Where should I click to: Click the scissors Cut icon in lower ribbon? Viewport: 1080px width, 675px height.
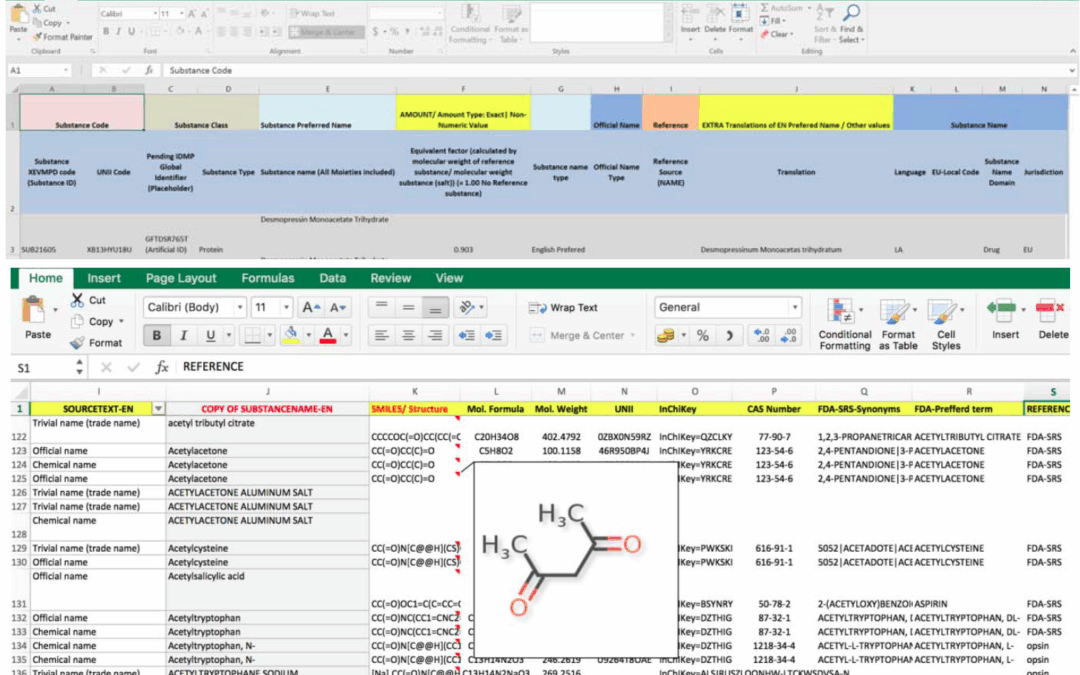pyautogui.click(x=78, y=300)
